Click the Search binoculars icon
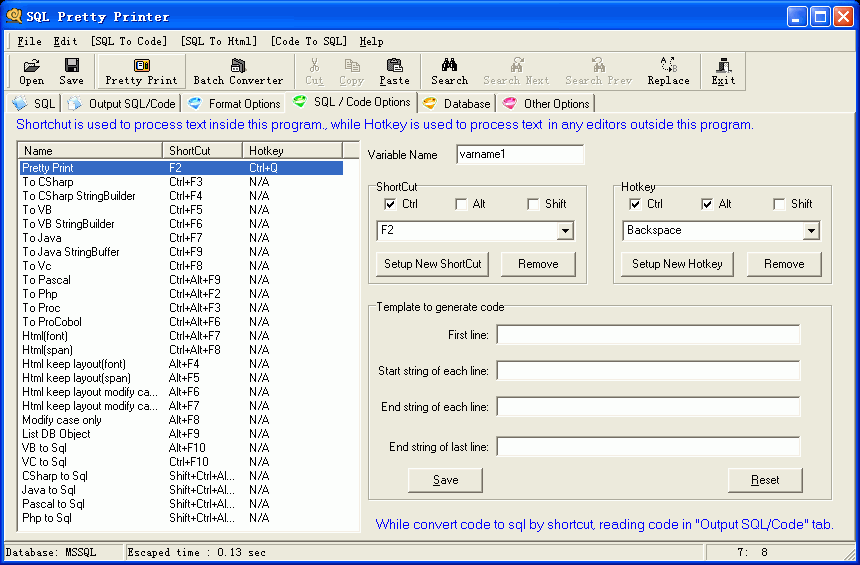 click(449, 71)
